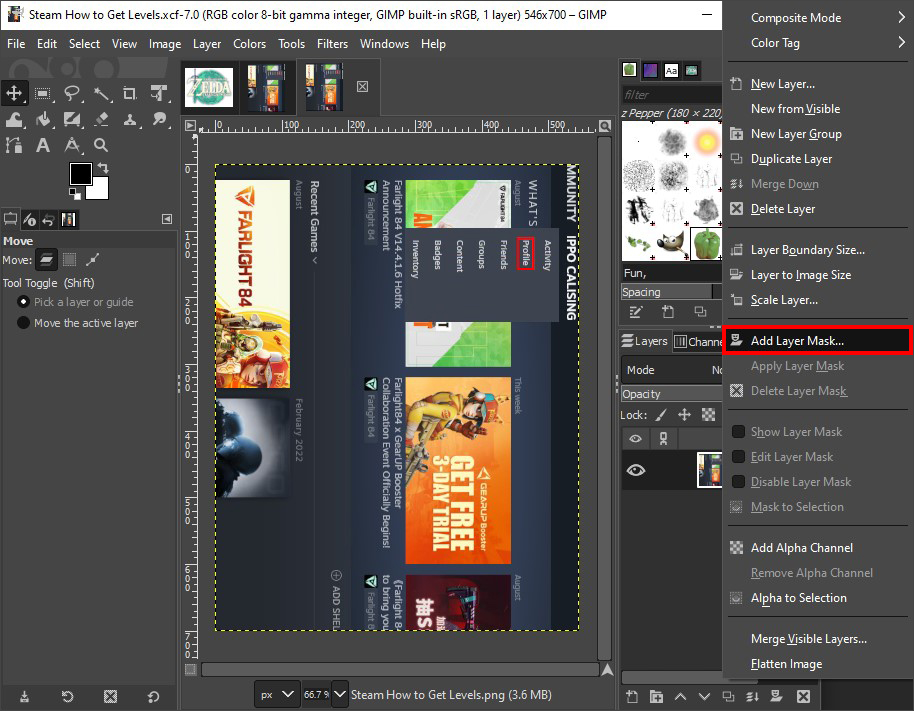Choose the Free Select lasso tool
This screenshot has height=711, width=914.
[x=72, y=94]
